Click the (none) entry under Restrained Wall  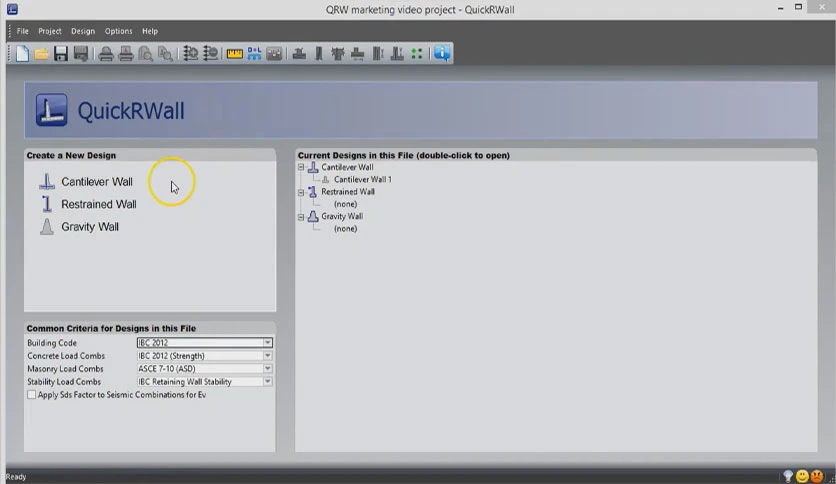[x=345, y=204]
